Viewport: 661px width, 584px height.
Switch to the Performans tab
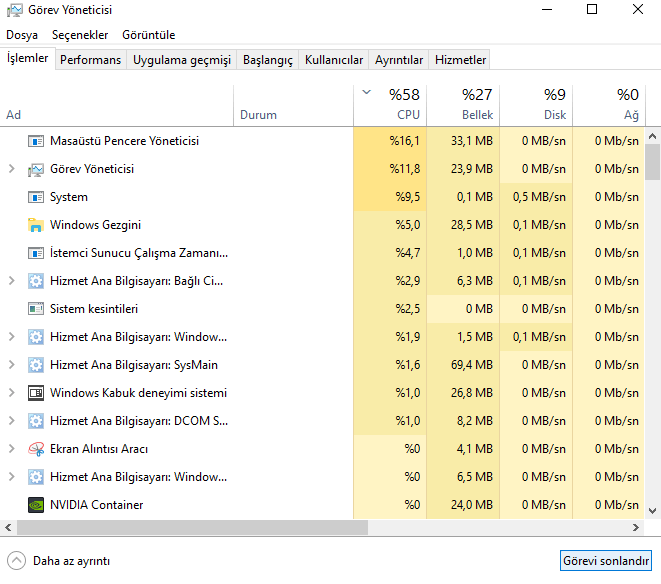(x=90, y=60)
